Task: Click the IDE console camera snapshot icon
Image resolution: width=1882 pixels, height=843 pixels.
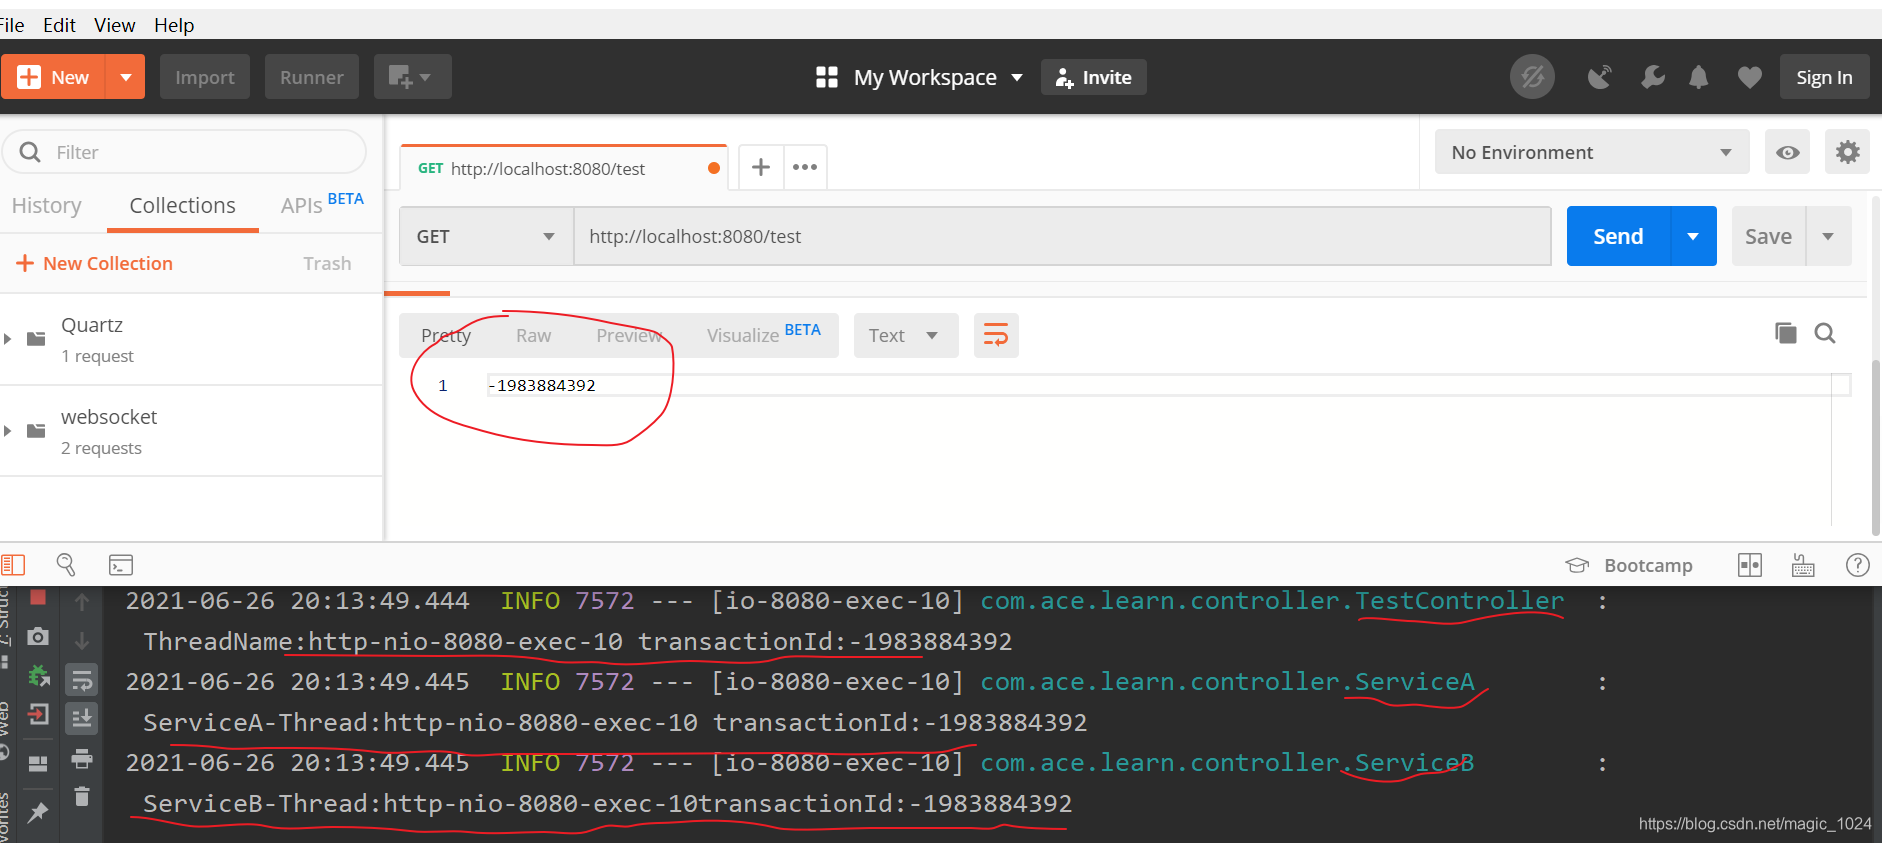Action: tap(38, 636)
